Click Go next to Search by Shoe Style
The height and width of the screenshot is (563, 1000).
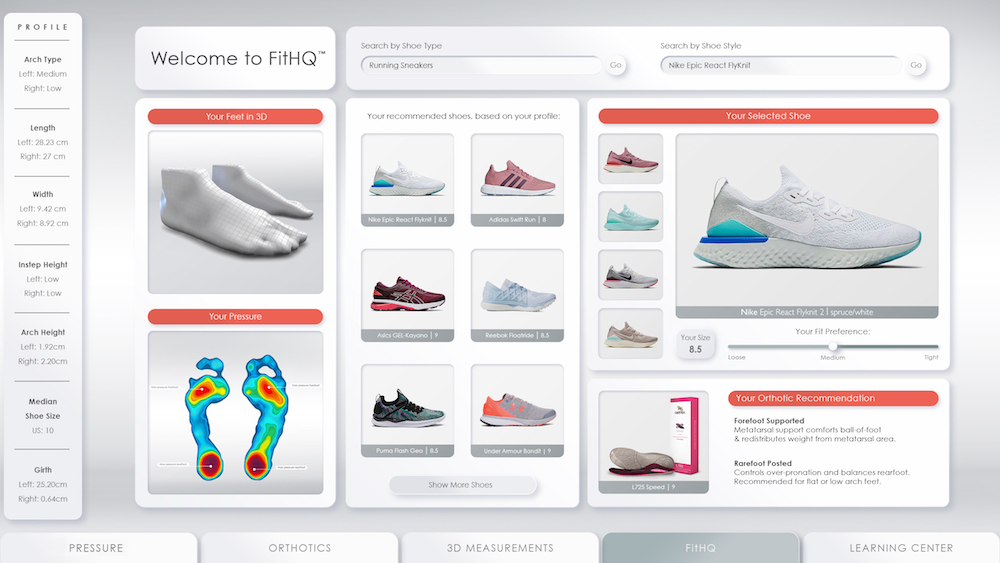coord(916,65)
